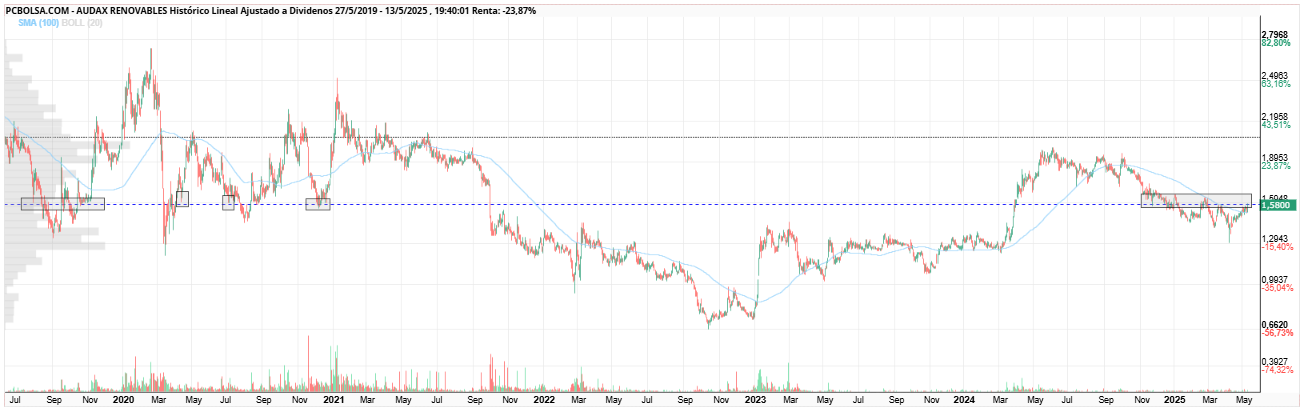
Task: Click the 2022 year label on time axis
Action: click(544, 399)
